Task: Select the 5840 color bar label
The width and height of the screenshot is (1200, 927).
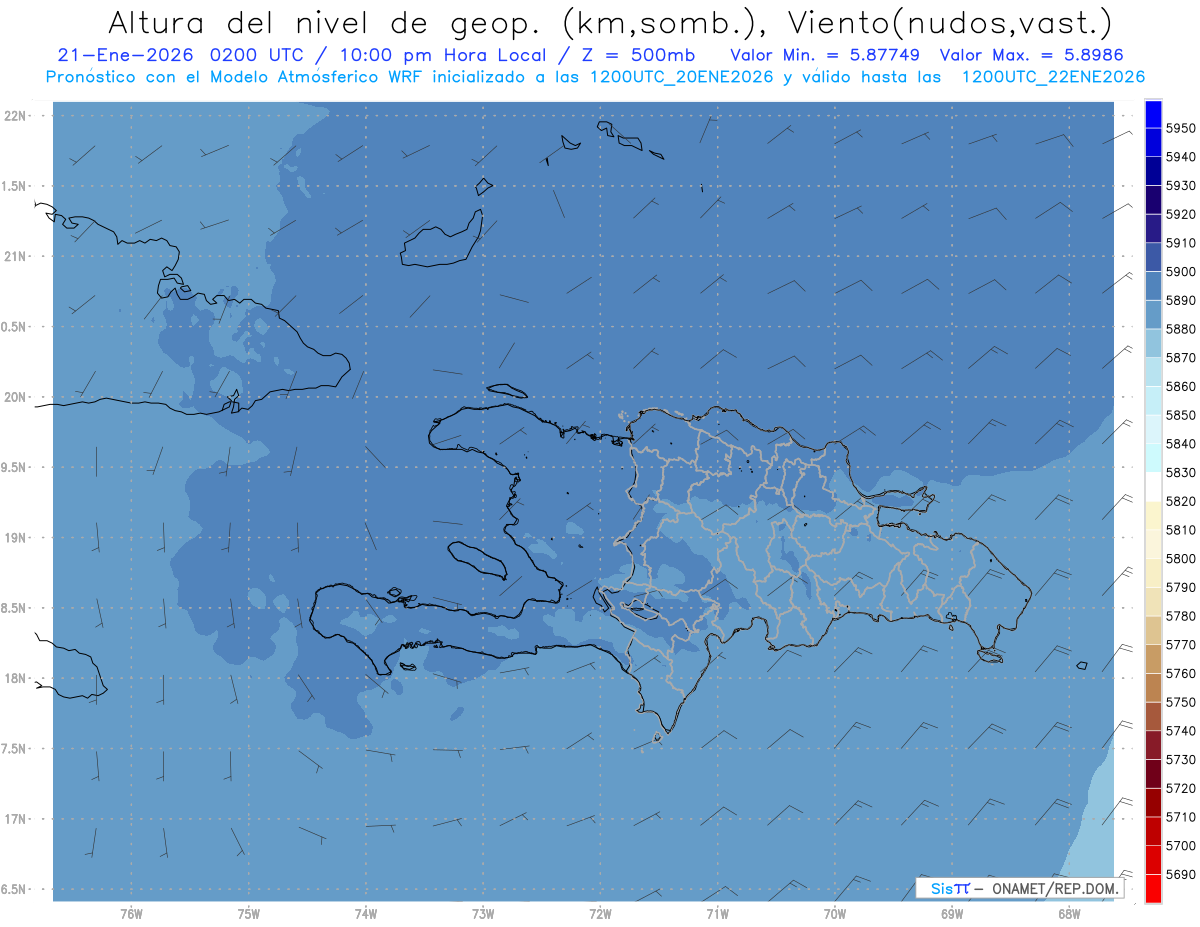Action: click(1180, 443)
